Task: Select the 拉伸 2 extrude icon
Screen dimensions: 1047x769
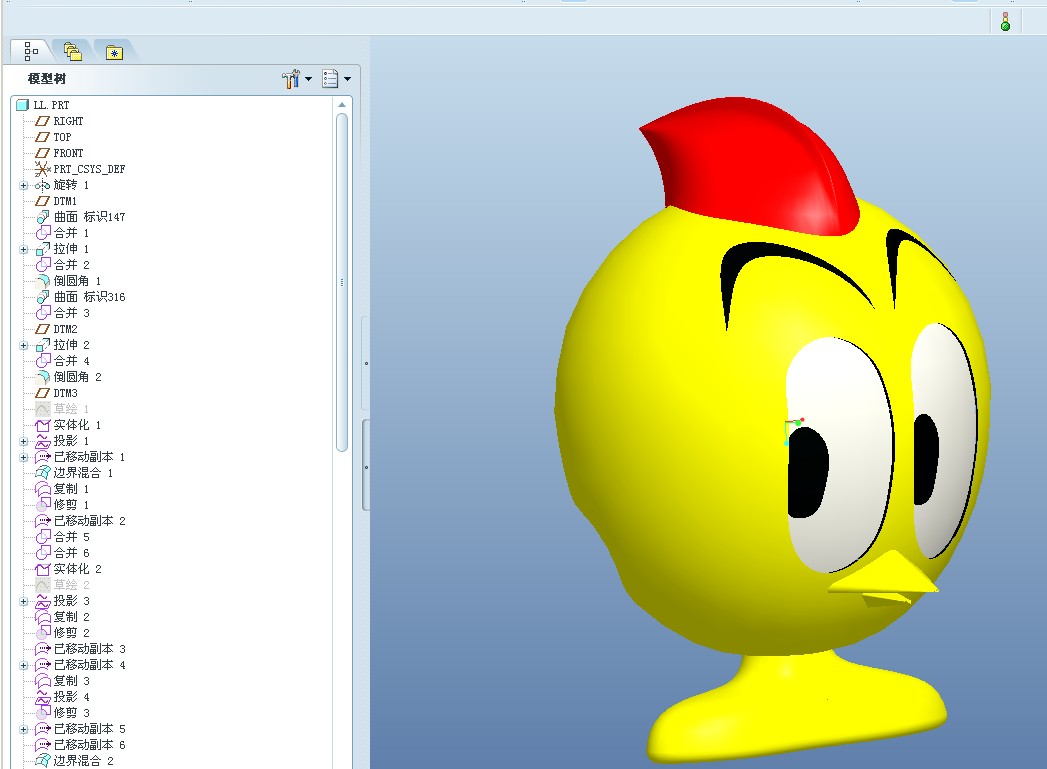Action: [x=43, y=345]
